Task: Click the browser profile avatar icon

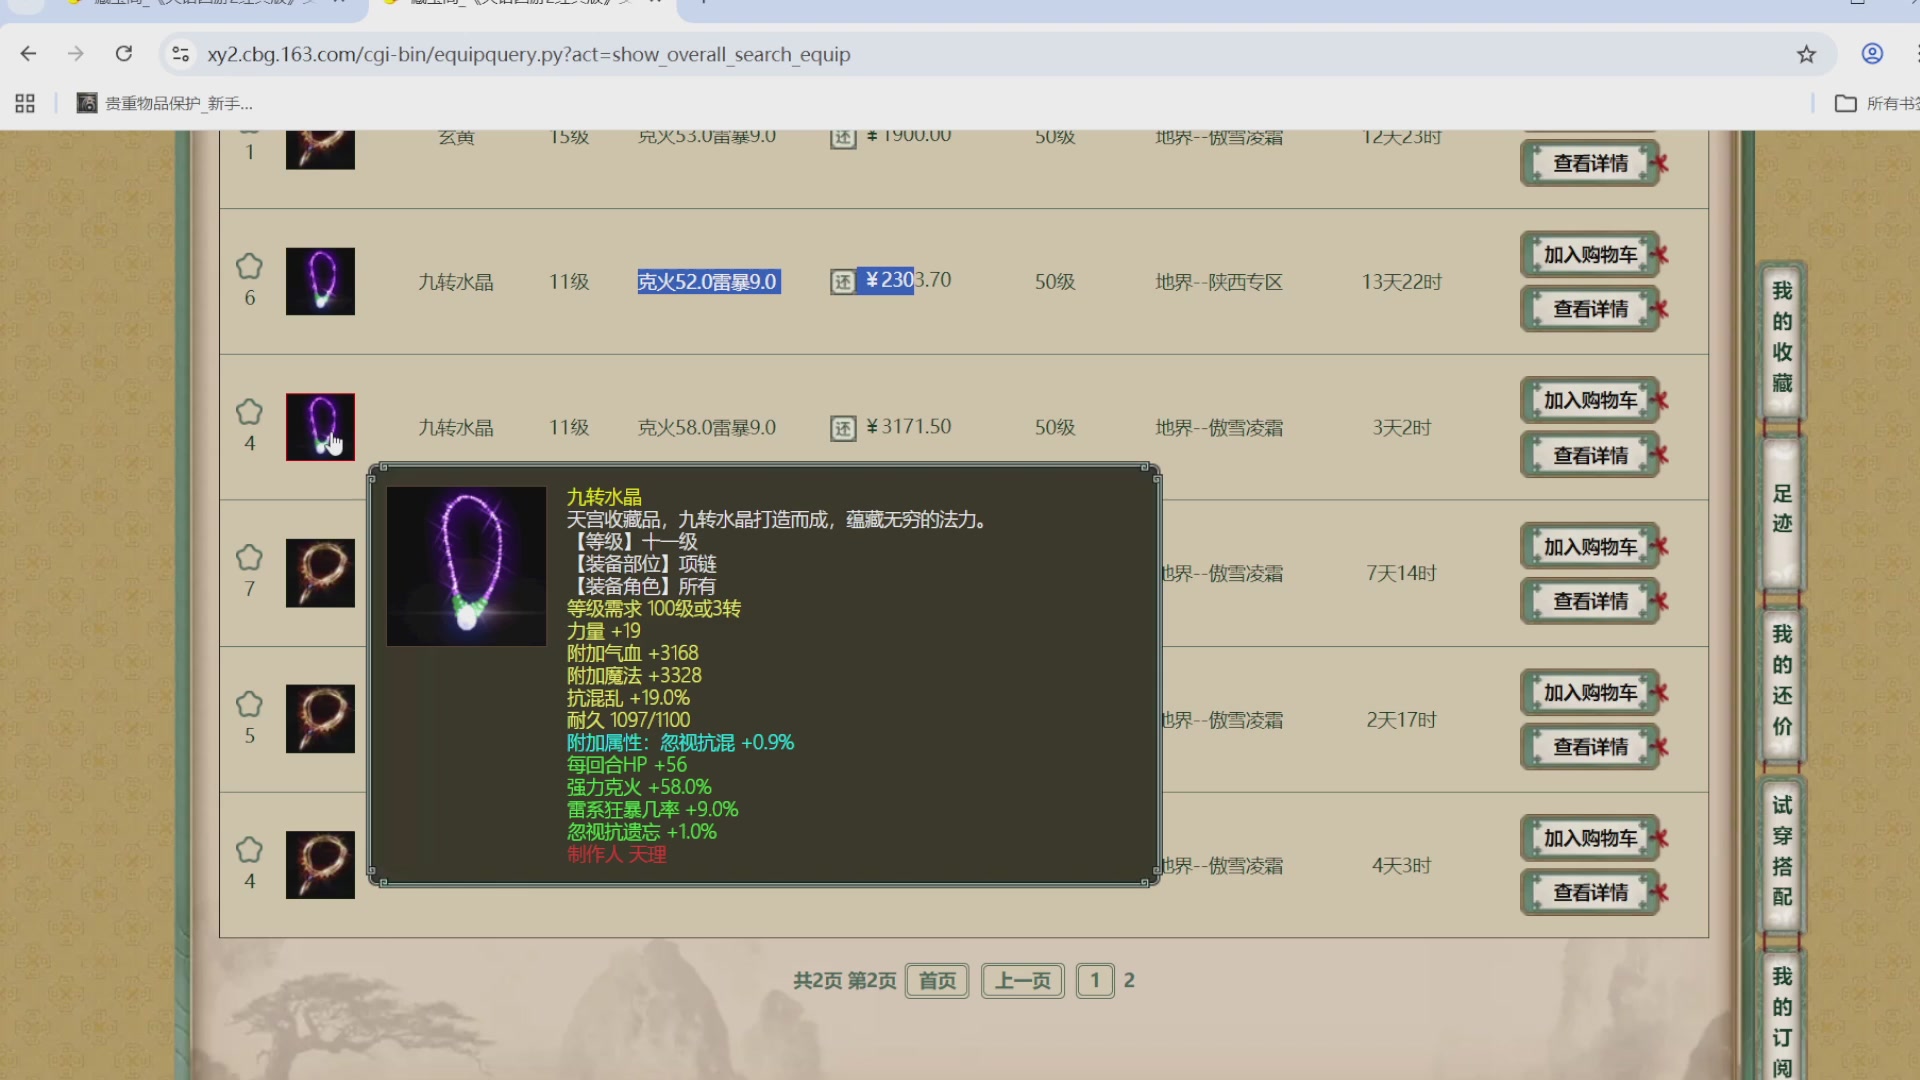Action: [1871, 54]
